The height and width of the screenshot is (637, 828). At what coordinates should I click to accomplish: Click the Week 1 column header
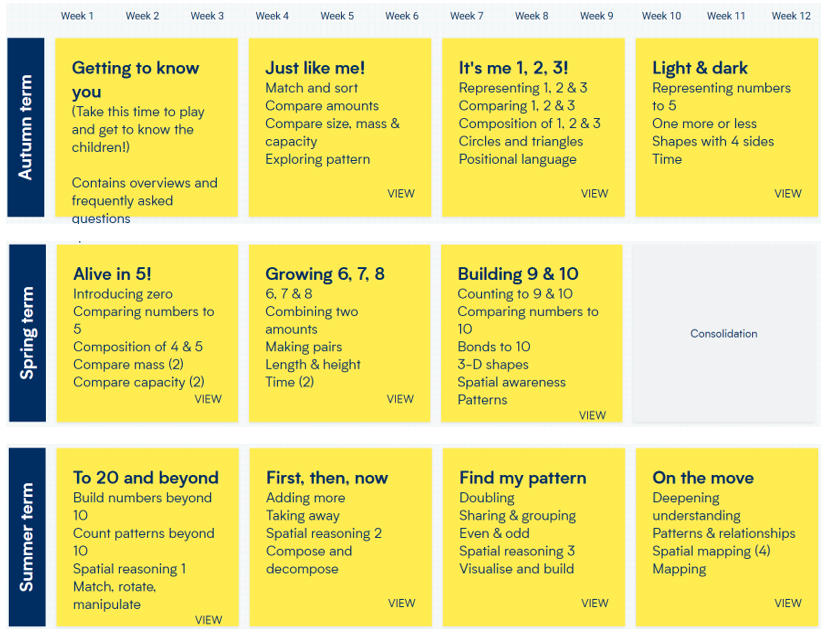(77, 16)
